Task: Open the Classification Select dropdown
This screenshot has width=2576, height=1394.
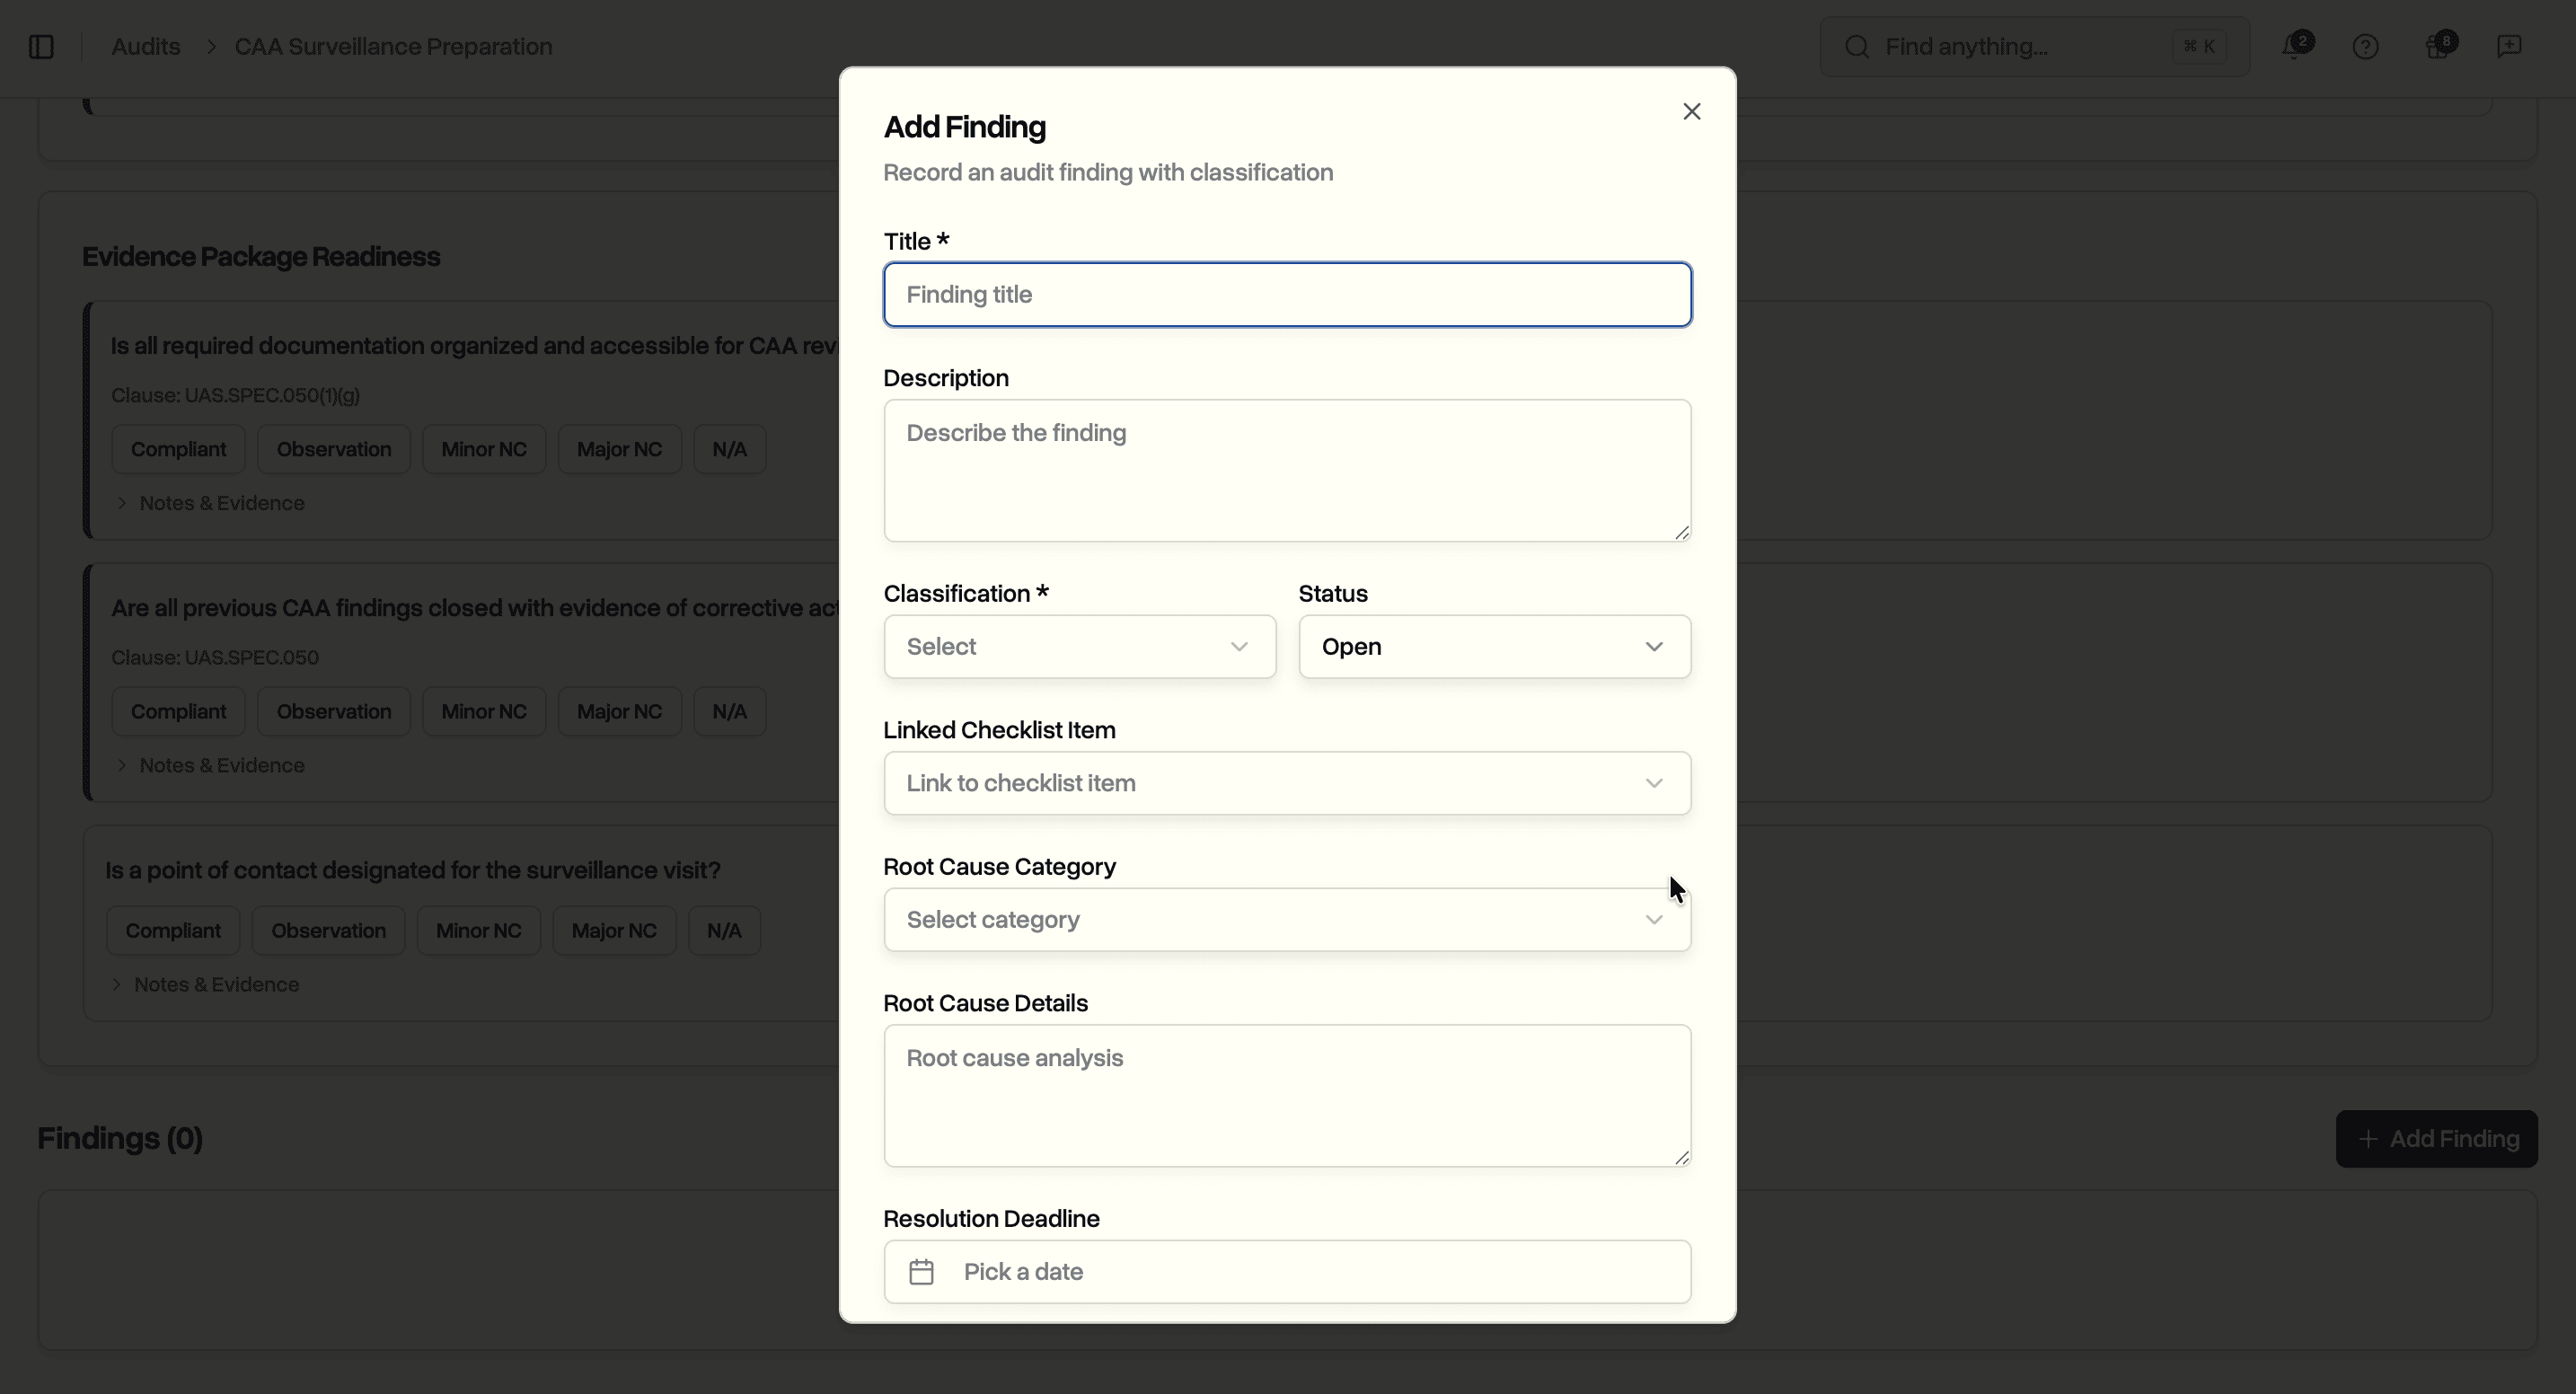Action: click(1078, 646)
